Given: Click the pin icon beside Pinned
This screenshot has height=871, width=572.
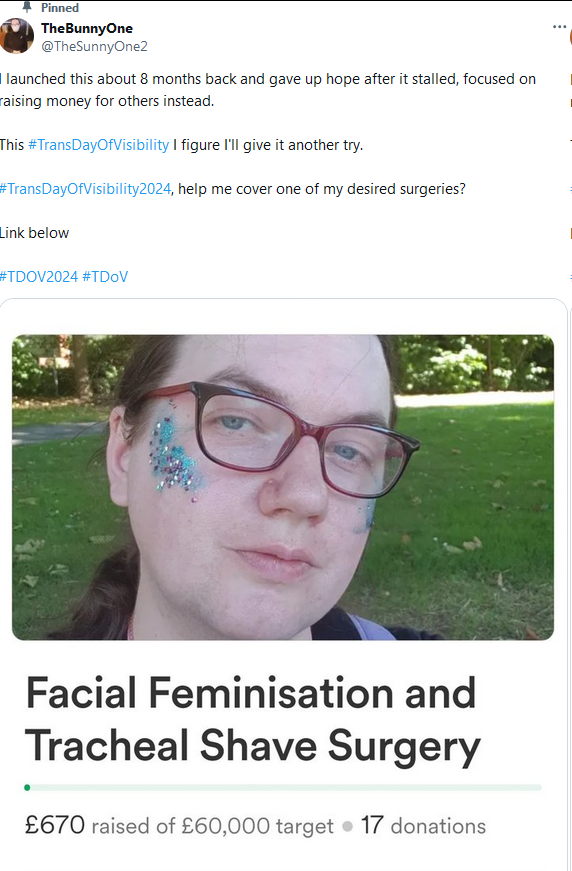Looking at the screenshot, I should click(x=26, y=7).
